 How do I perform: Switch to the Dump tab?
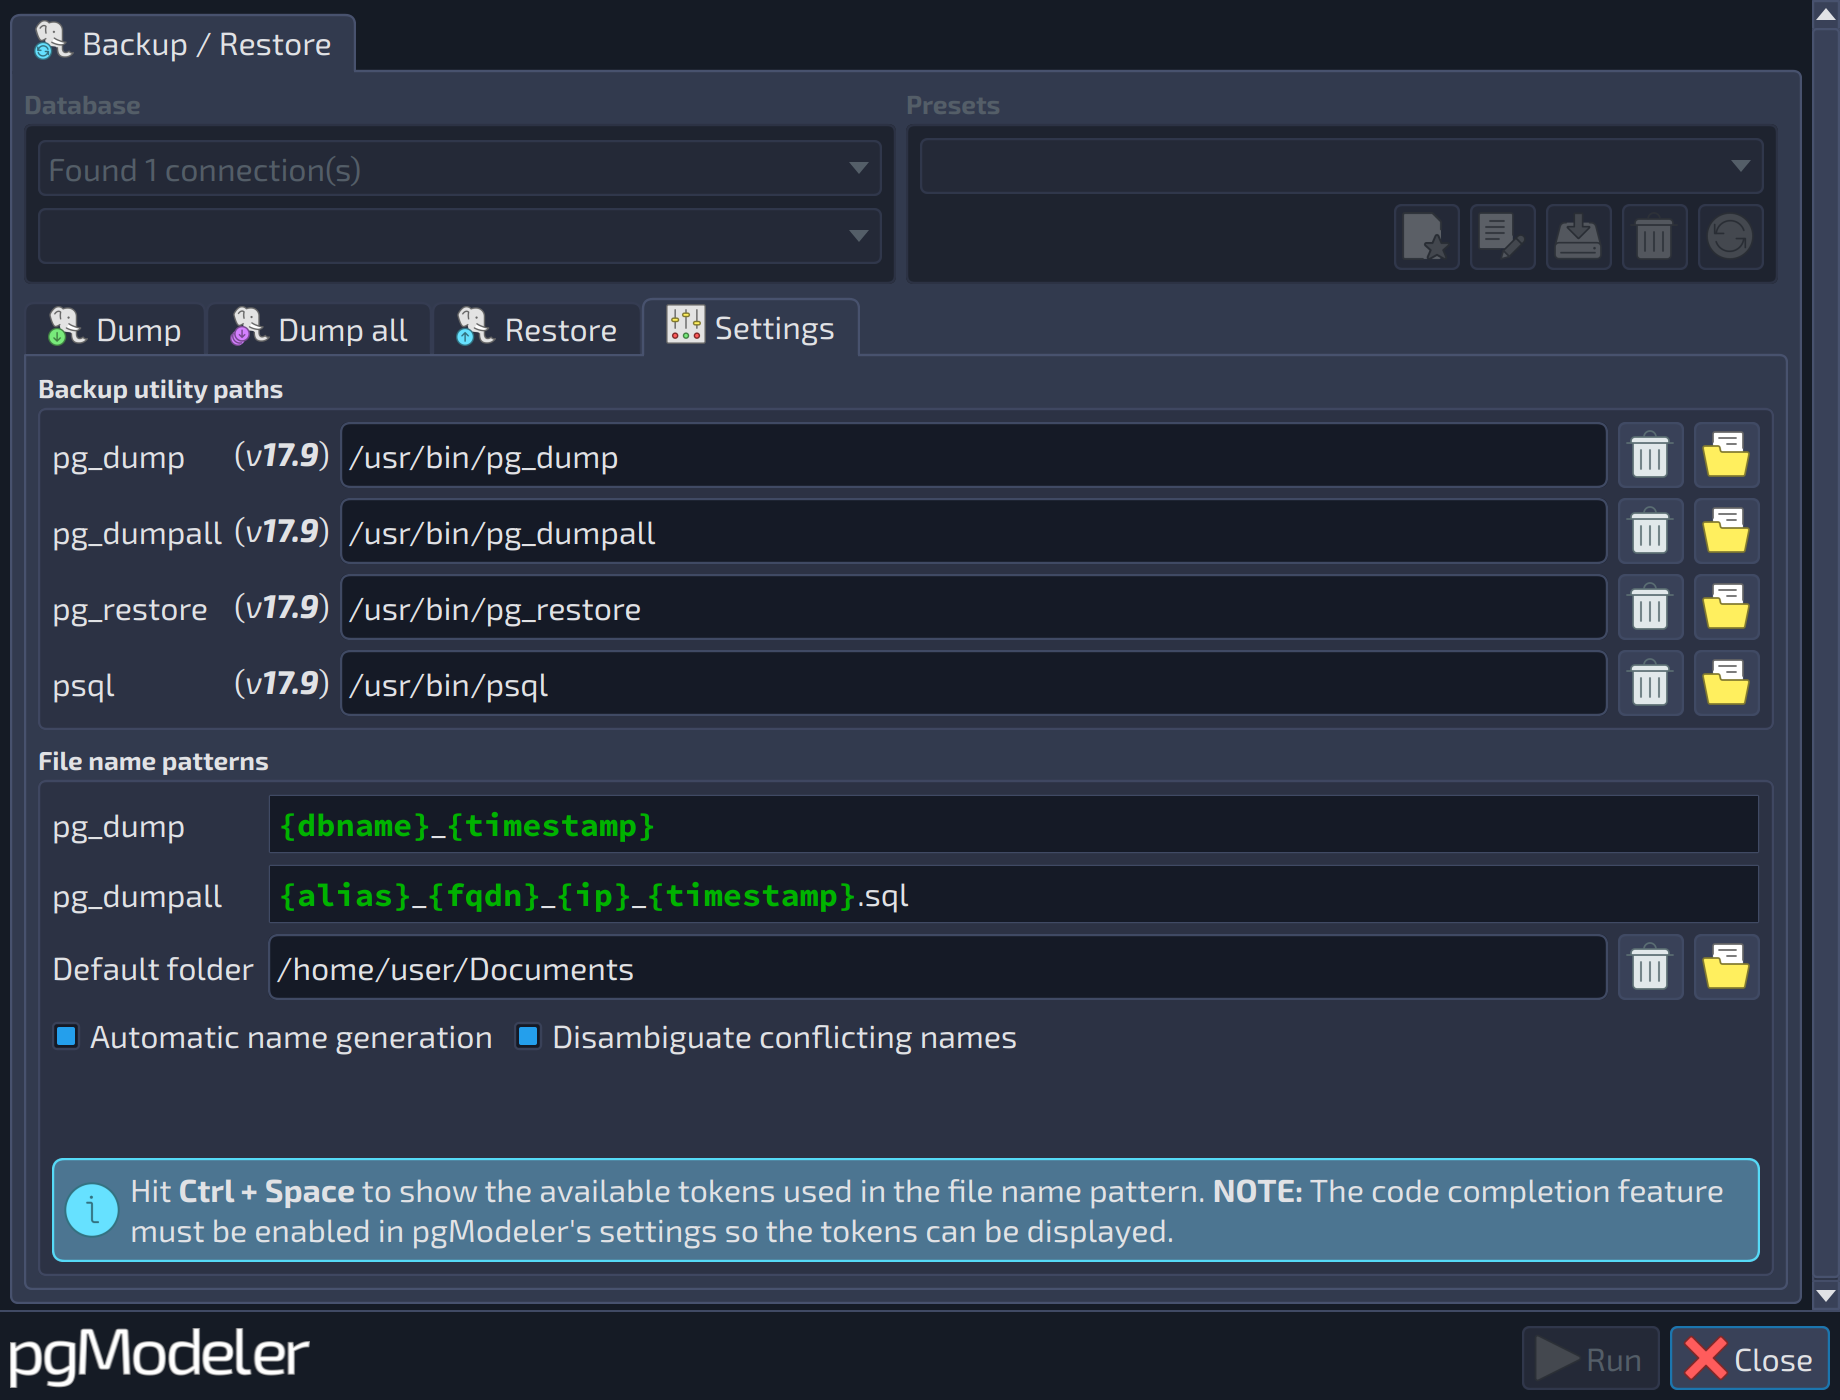pyautogui.click(x=116, y=330)
